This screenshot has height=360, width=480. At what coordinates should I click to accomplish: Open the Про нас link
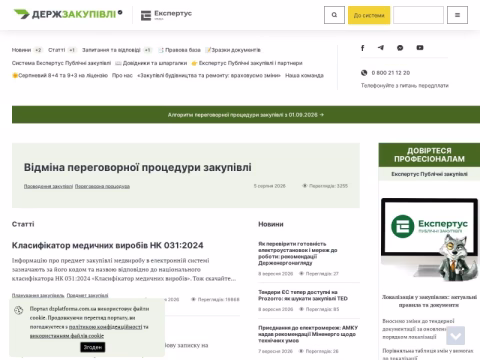[122, 75]
